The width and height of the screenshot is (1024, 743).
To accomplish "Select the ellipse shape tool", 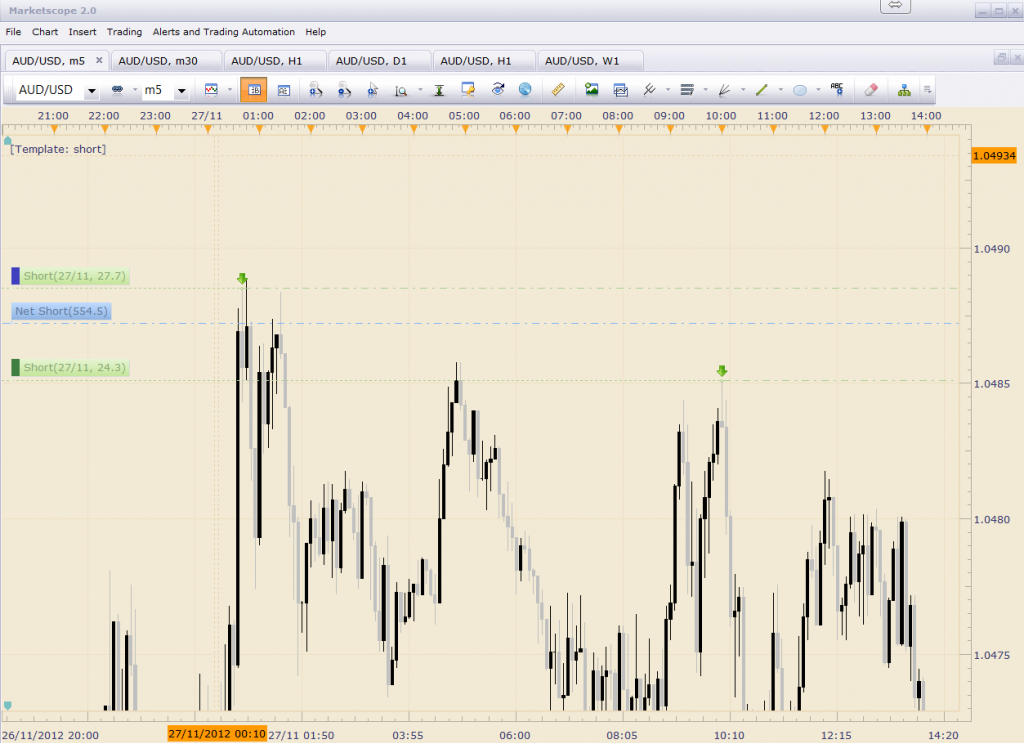I will [800, 90].
